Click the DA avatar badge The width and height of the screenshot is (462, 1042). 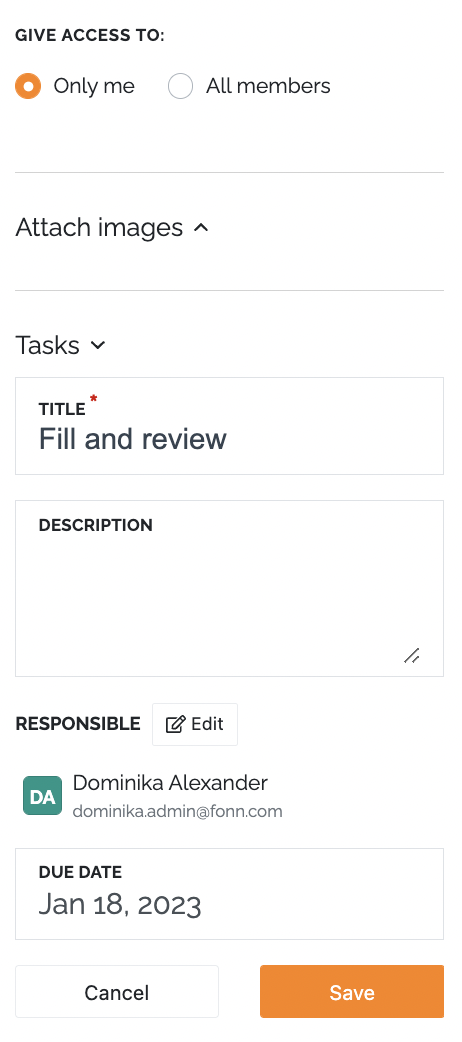tap(43, 795)
